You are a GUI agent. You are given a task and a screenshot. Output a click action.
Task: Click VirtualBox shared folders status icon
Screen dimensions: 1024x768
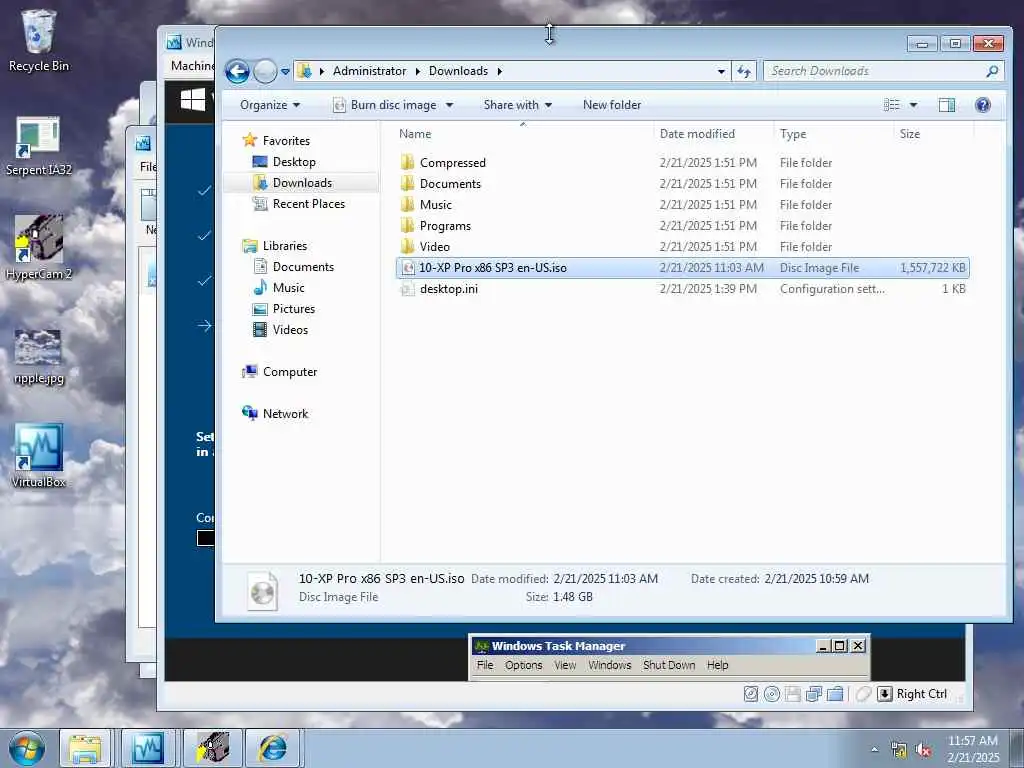(835, 694)
